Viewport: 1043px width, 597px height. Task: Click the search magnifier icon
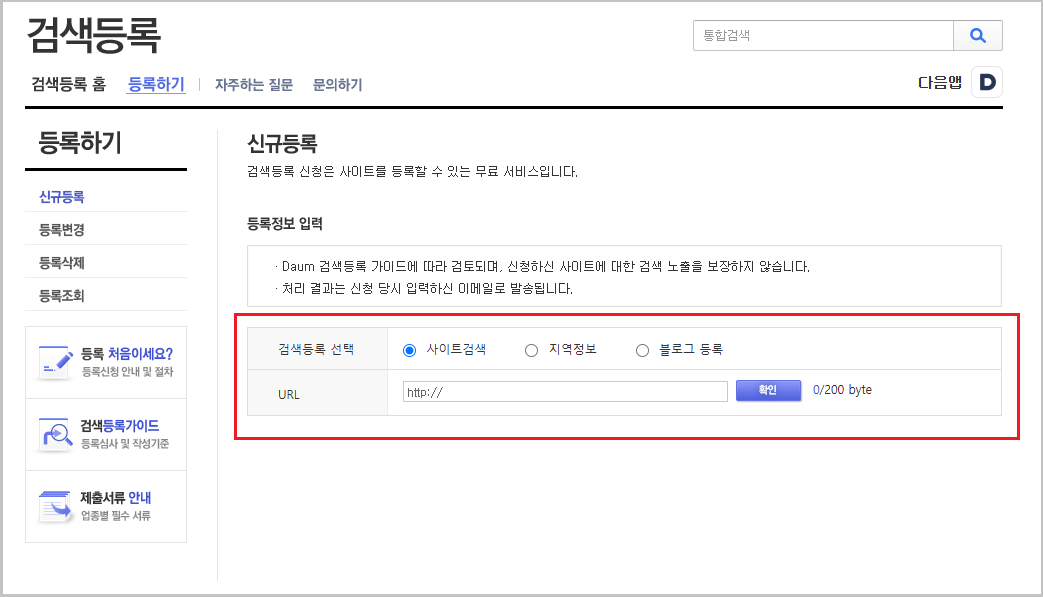coord(978,35)
